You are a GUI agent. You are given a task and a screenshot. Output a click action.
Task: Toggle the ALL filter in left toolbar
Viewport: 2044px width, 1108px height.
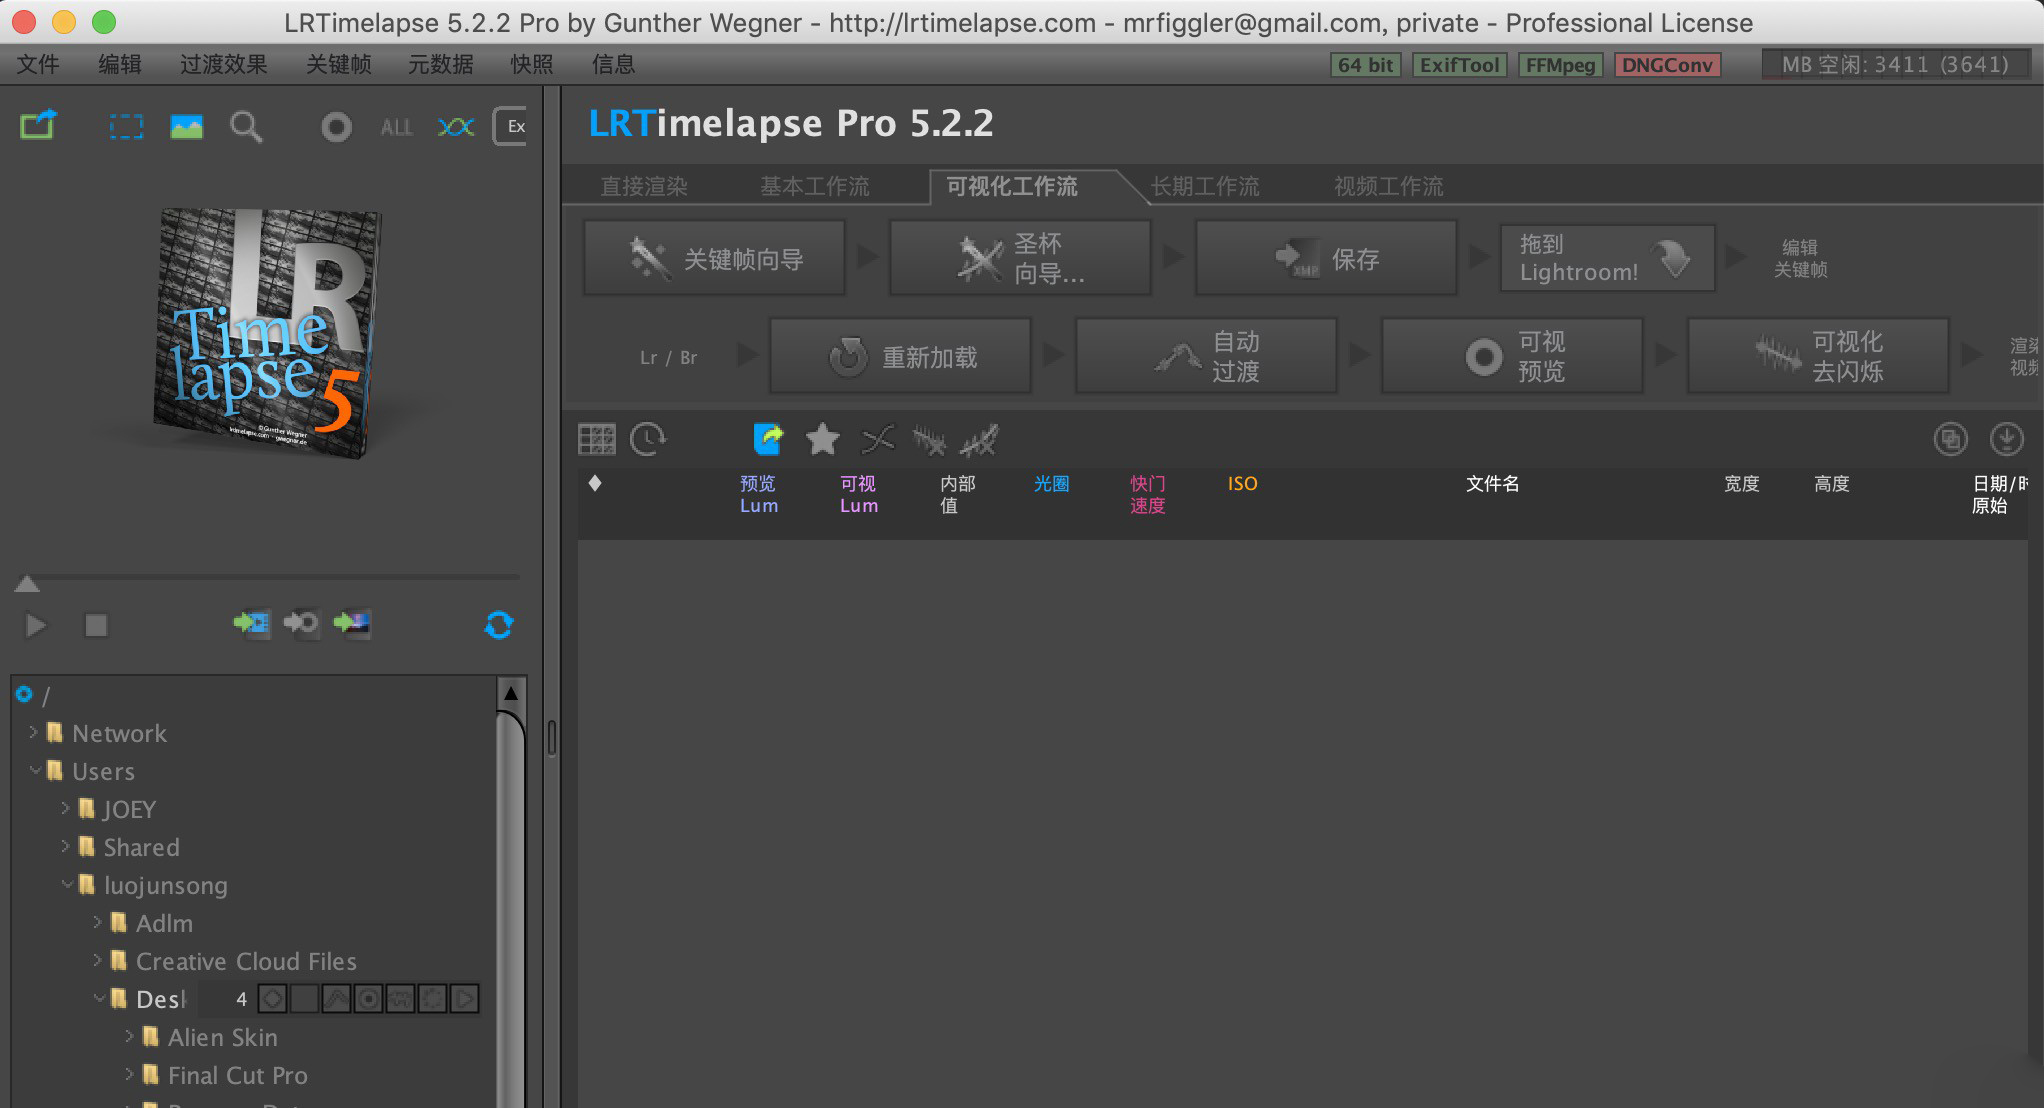(396, 127)
